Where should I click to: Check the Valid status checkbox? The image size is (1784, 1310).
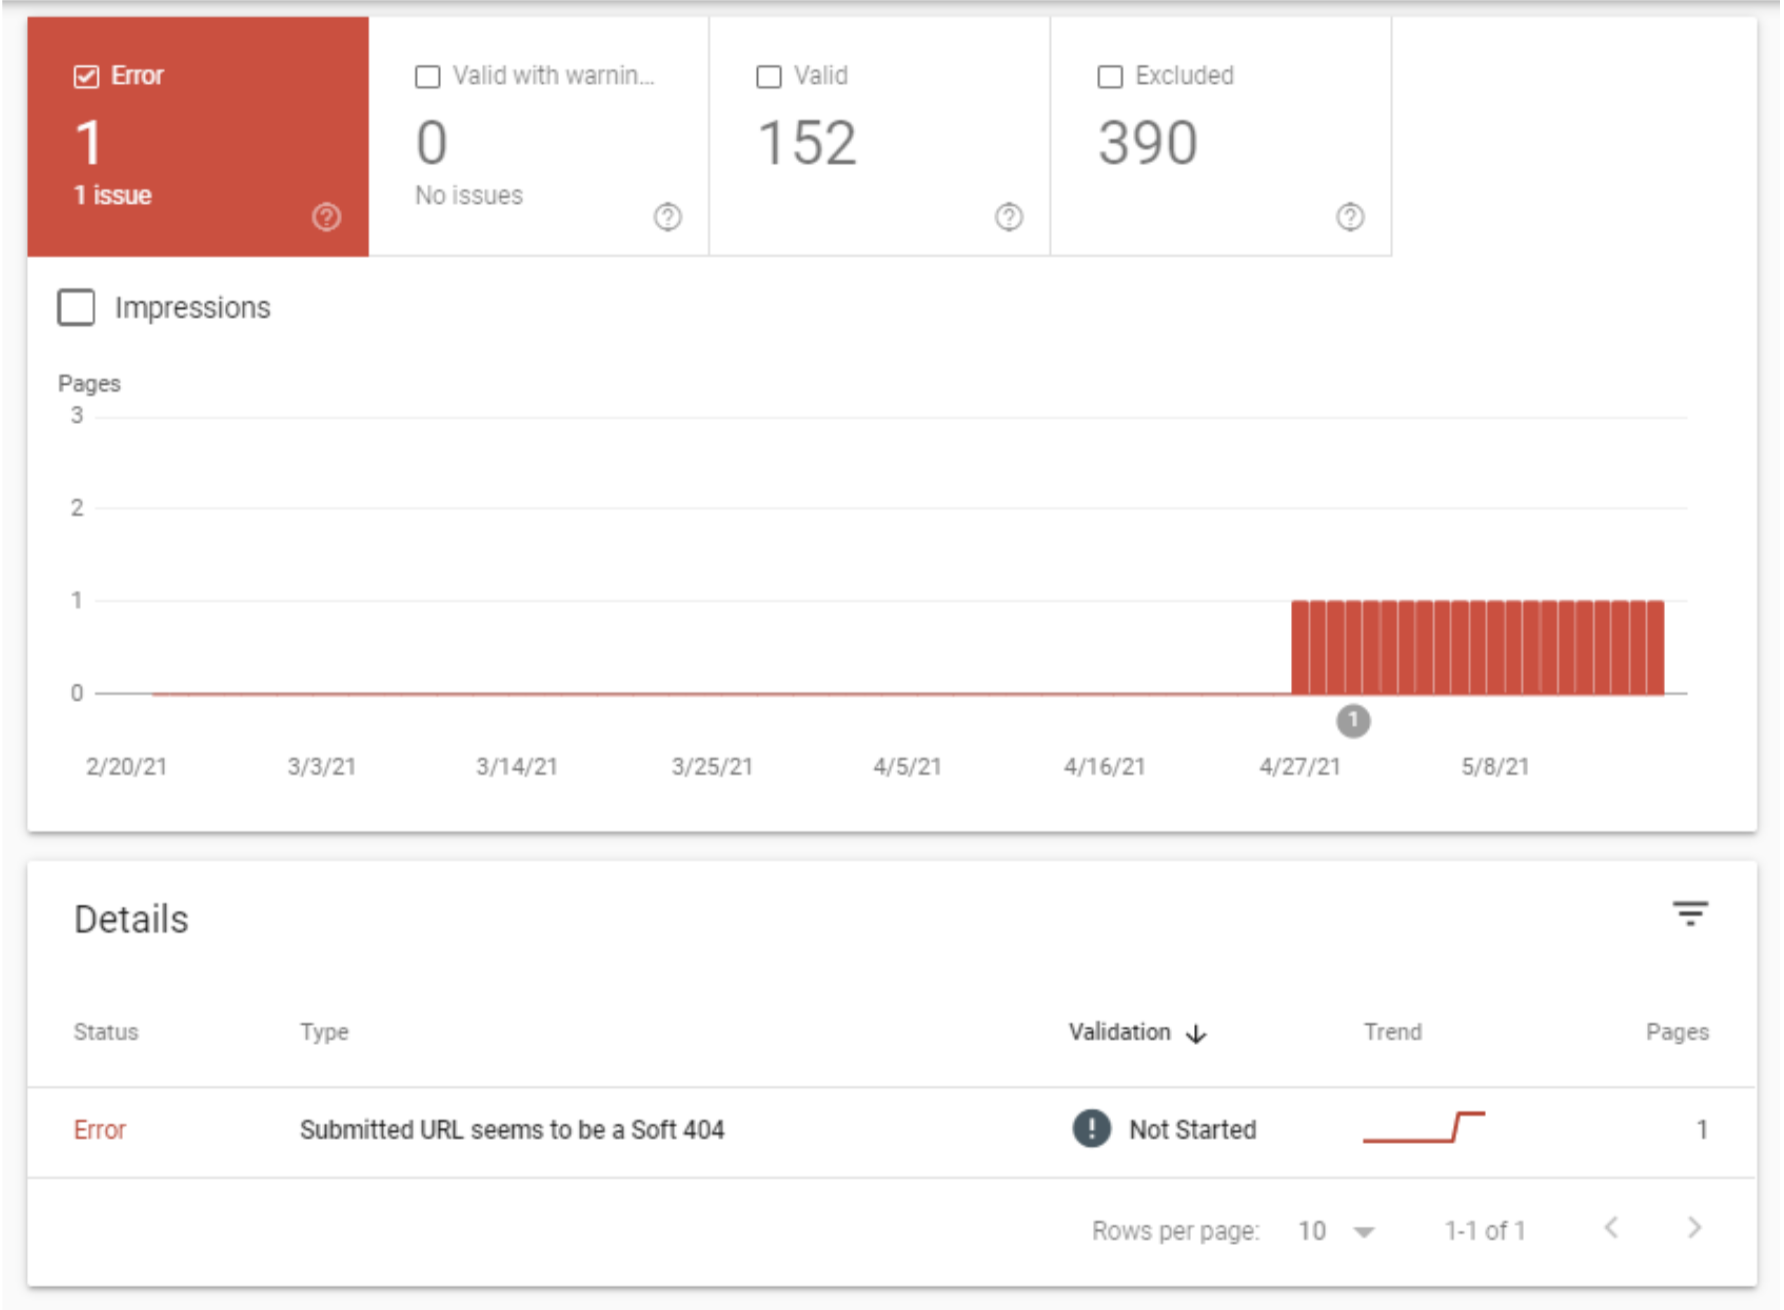point(769,76)
